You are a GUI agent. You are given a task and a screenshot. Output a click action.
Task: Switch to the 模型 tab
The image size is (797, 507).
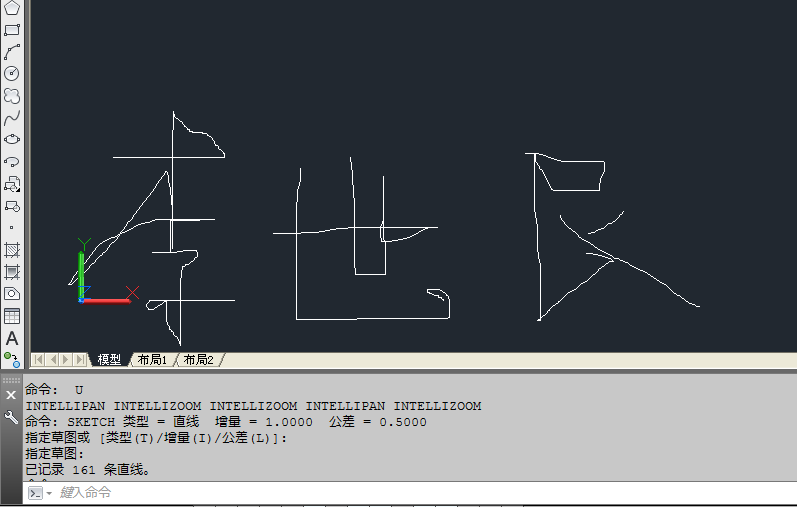point(109,360)
